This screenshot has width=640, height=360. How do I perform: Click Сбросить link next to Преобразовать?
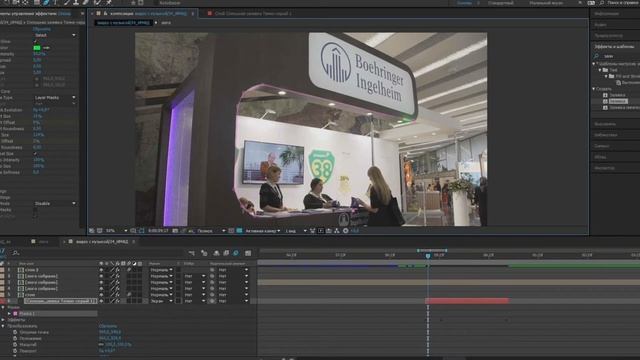[x=108, y=326]
